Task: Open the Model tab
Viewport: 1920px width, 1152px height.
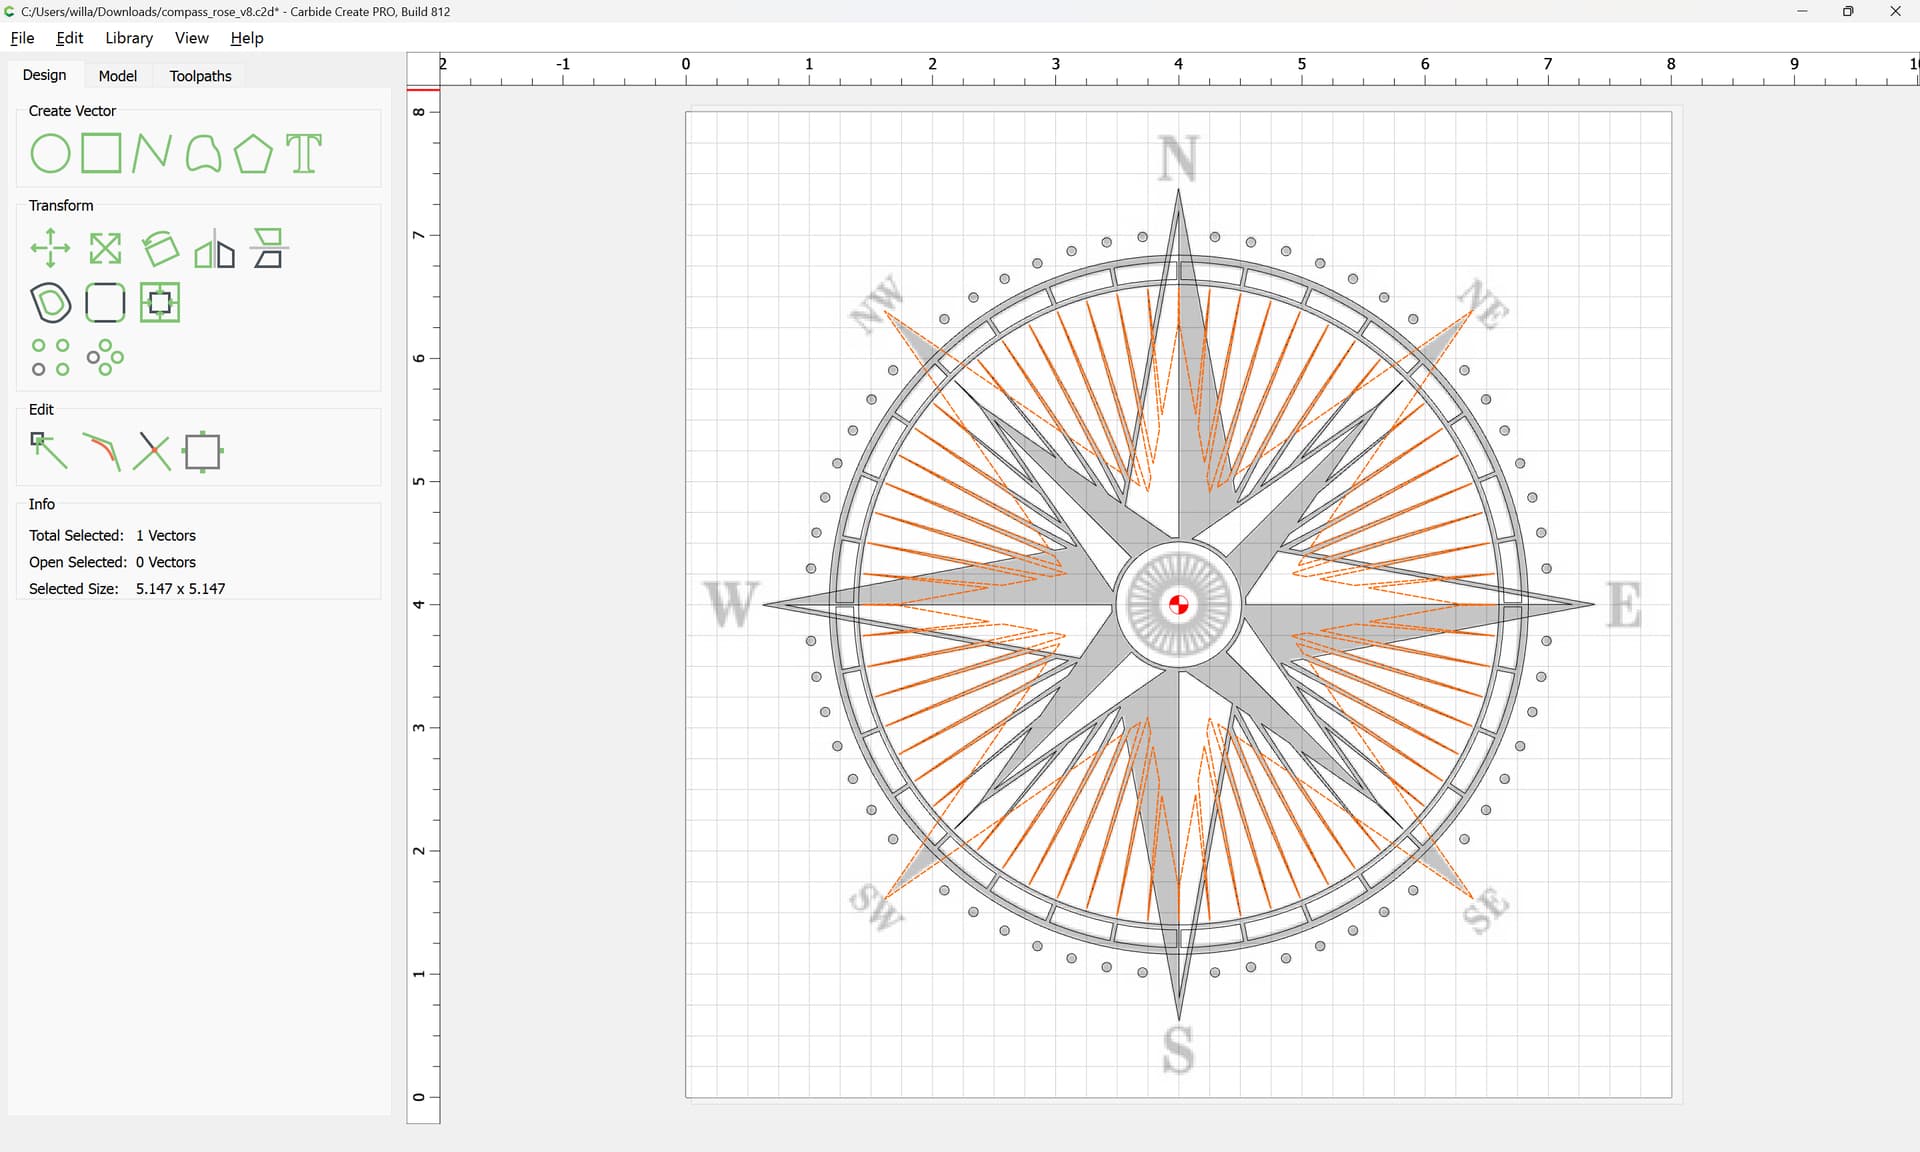Action: point(117,76)
